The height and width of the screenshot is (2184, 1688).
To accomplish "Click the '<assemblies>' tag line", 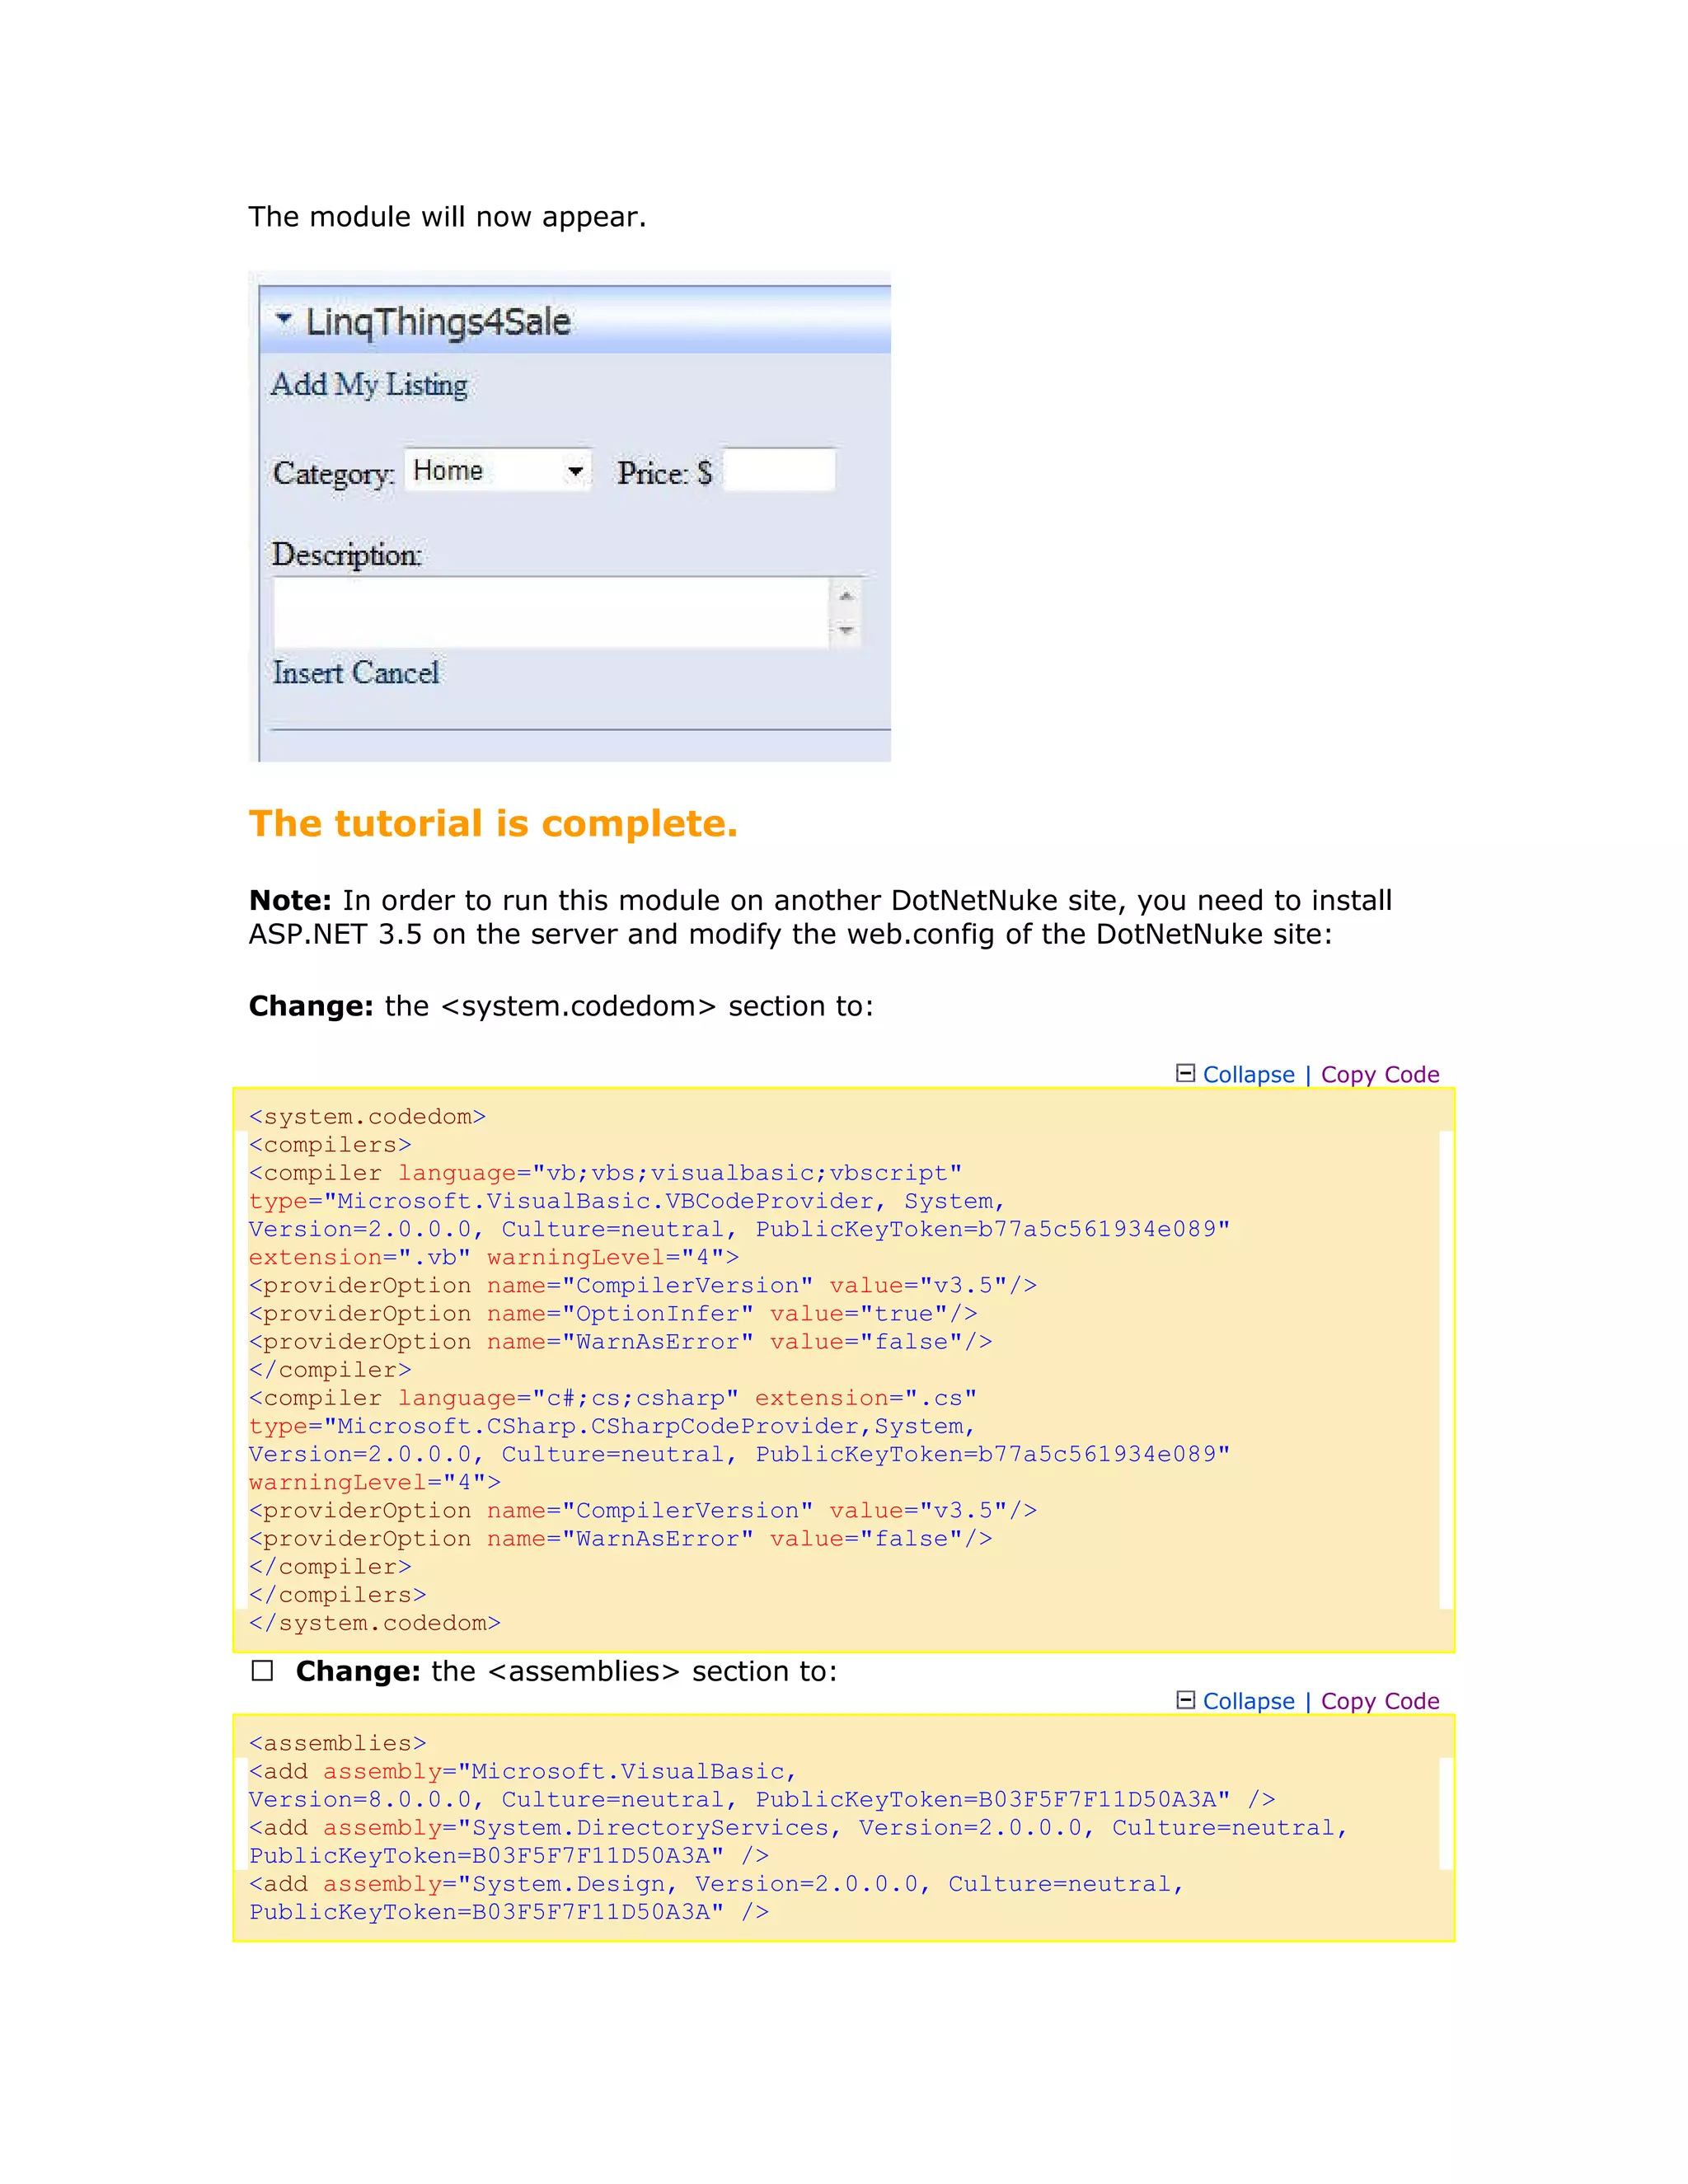I will pos(338,1743).
